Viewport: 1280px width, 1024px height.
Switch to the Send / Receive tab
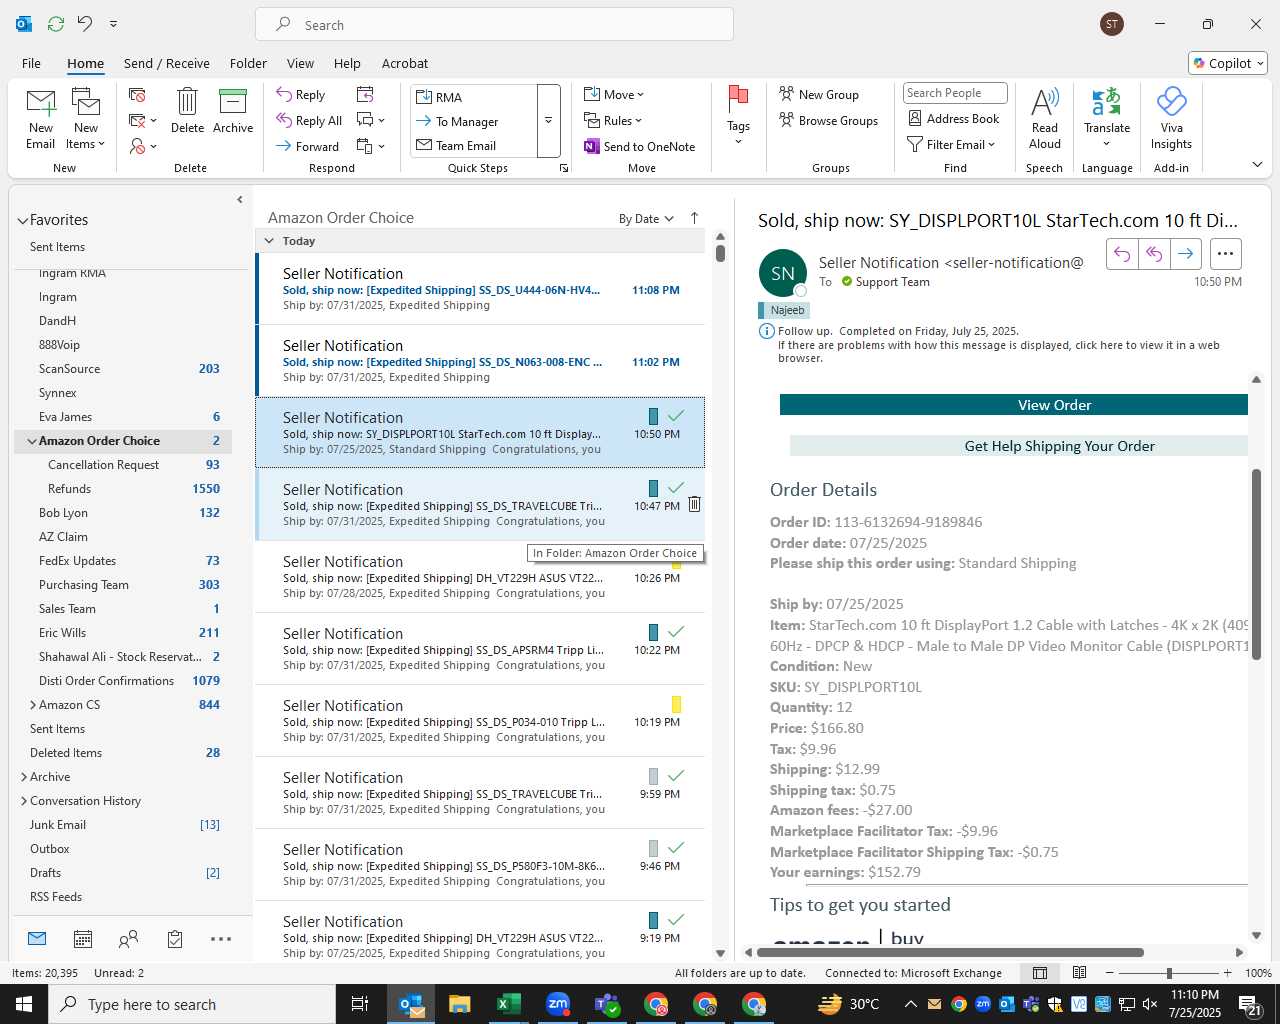167,63
